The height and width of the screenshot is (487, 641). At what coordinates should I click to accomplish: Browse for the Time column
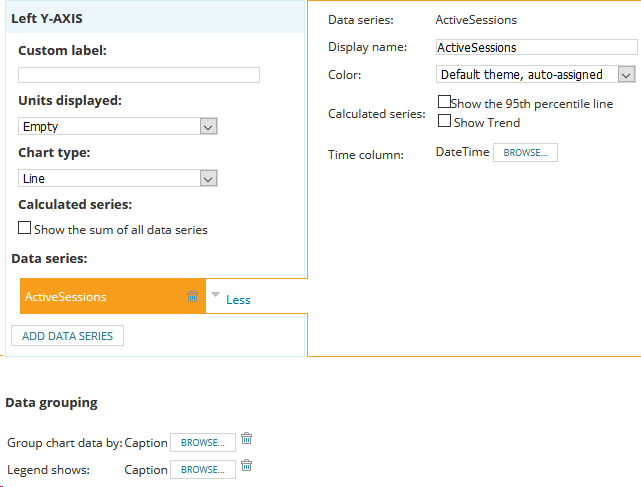(x=525, y=153)
